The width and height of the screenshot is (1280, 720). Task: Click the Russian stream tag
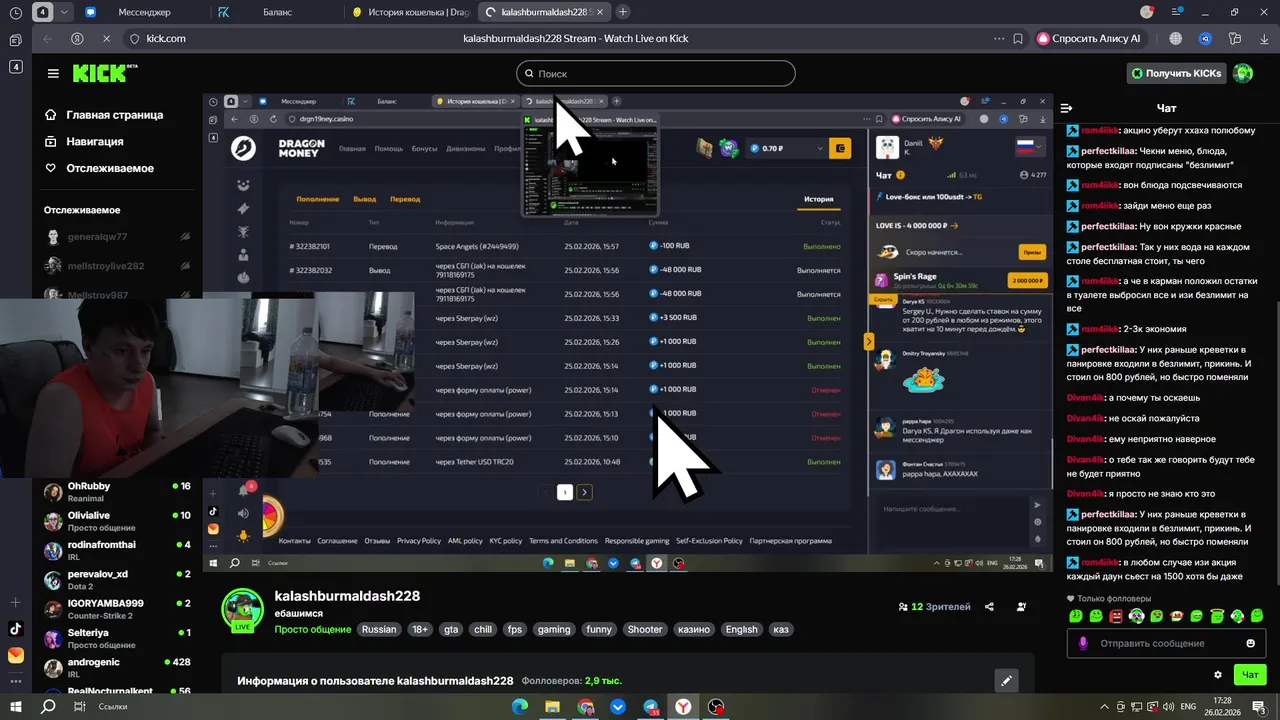tap(379, 630)
